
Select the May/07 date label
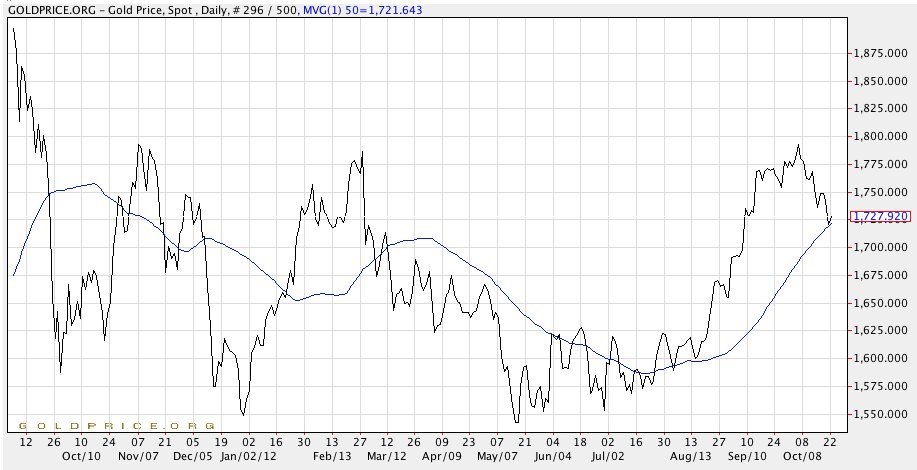tap(497, 455)
